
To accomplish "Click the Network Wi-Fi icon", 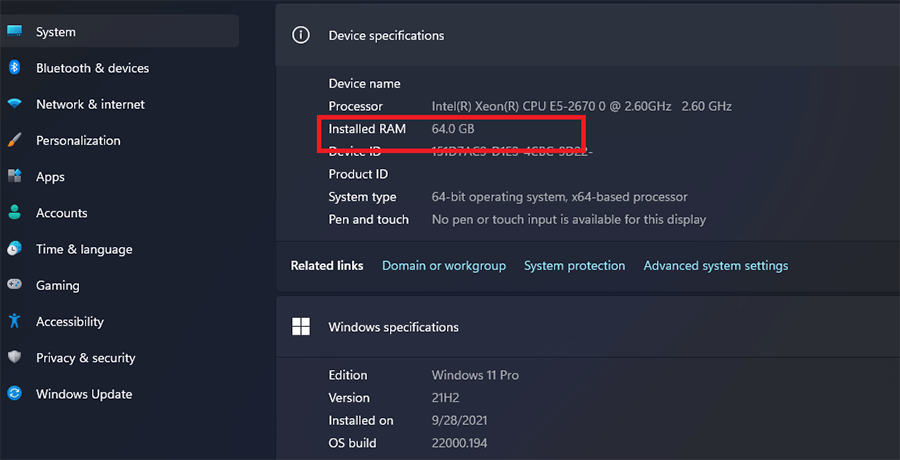I will pyautogui.click(x=14, y=104).
